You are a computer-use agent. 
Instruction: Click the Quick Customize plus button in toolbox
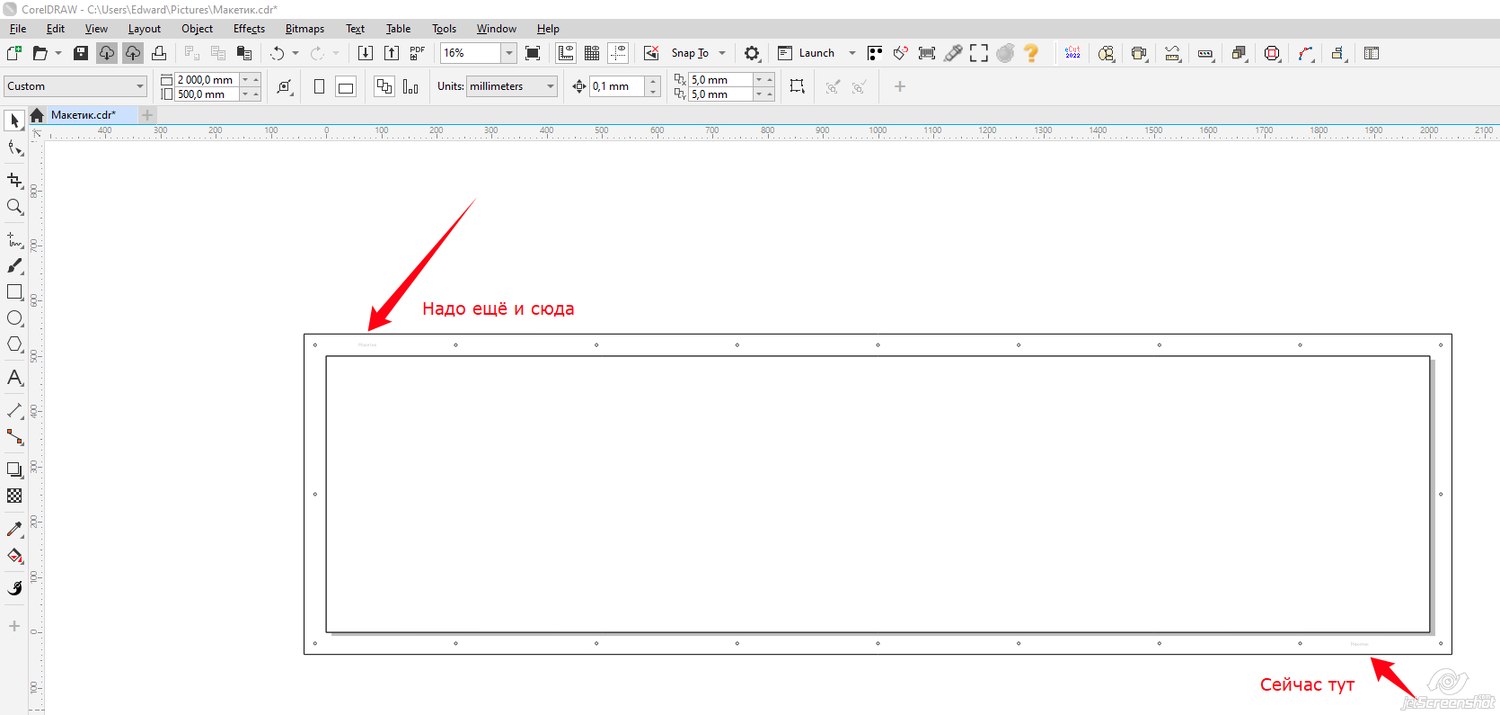(x=15, y=626)
